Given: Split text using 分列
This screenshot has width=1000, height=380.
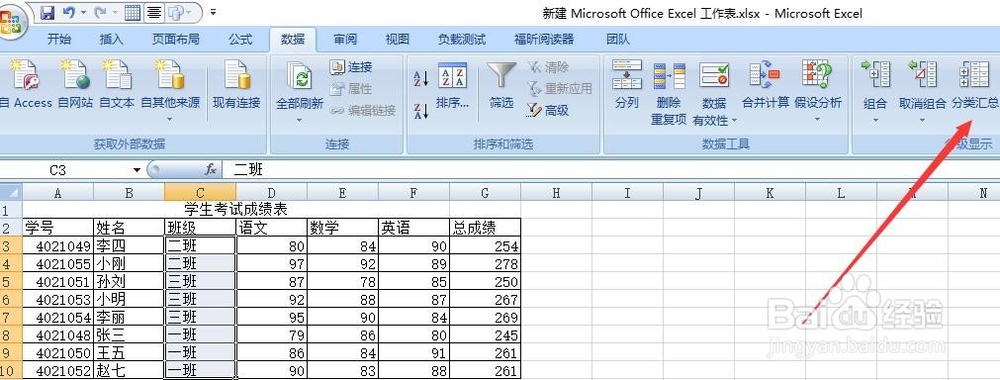Looking at the screenshot, I should [x=627, y=84].
